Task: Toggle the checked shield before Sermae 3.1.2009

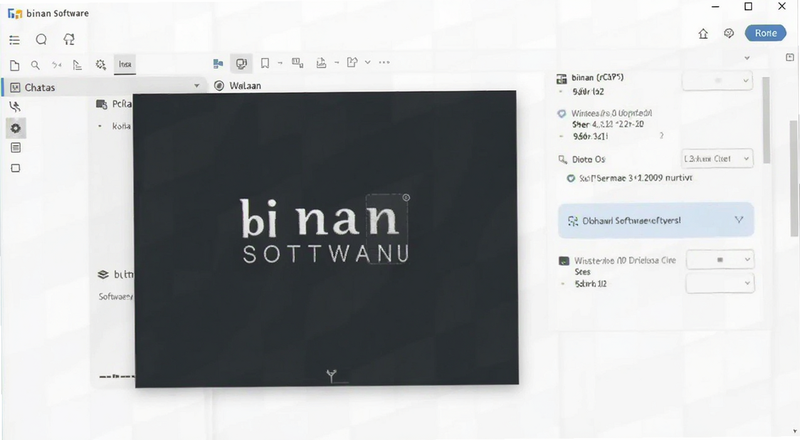Action: tap(571, 179)
